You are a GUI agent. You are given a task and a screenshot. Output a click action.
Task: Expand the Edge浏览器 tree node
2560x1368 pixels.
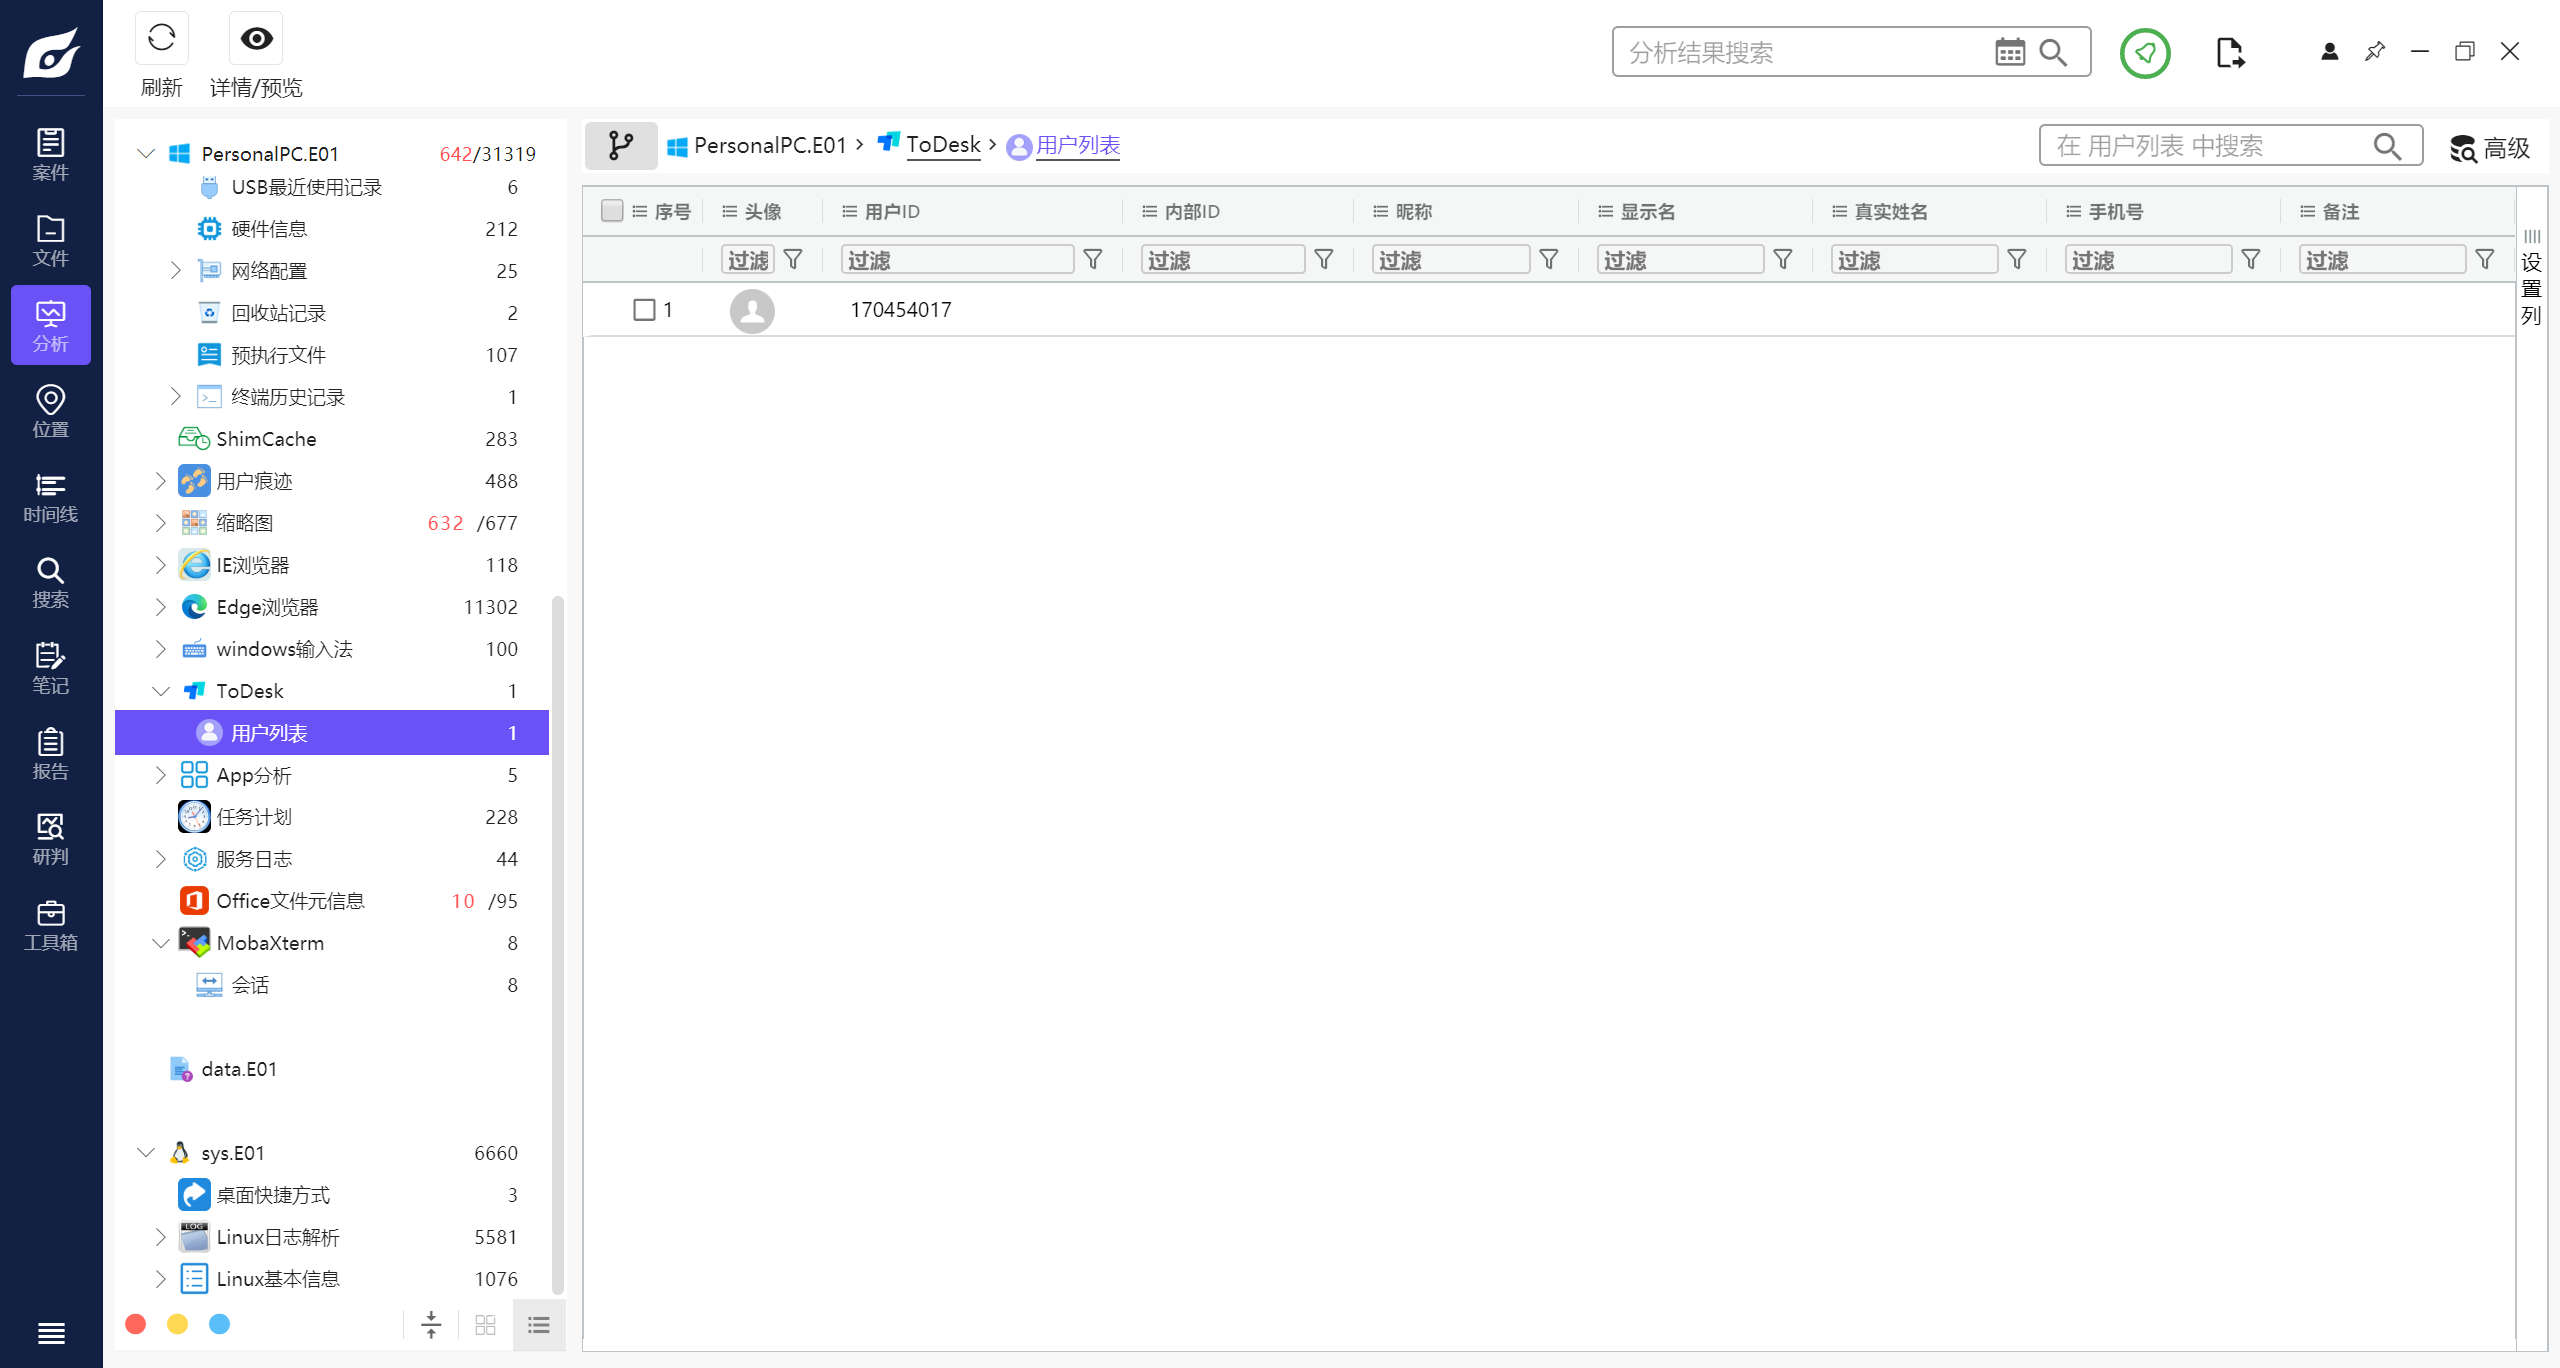[161, 607]
